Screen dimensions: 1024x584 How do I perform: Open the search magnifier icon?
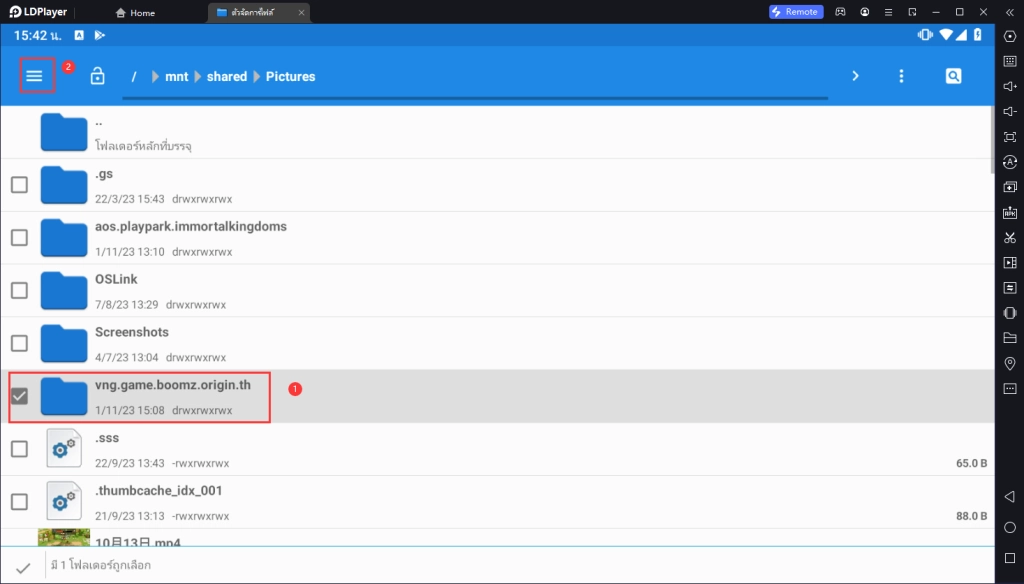[953, 76]
